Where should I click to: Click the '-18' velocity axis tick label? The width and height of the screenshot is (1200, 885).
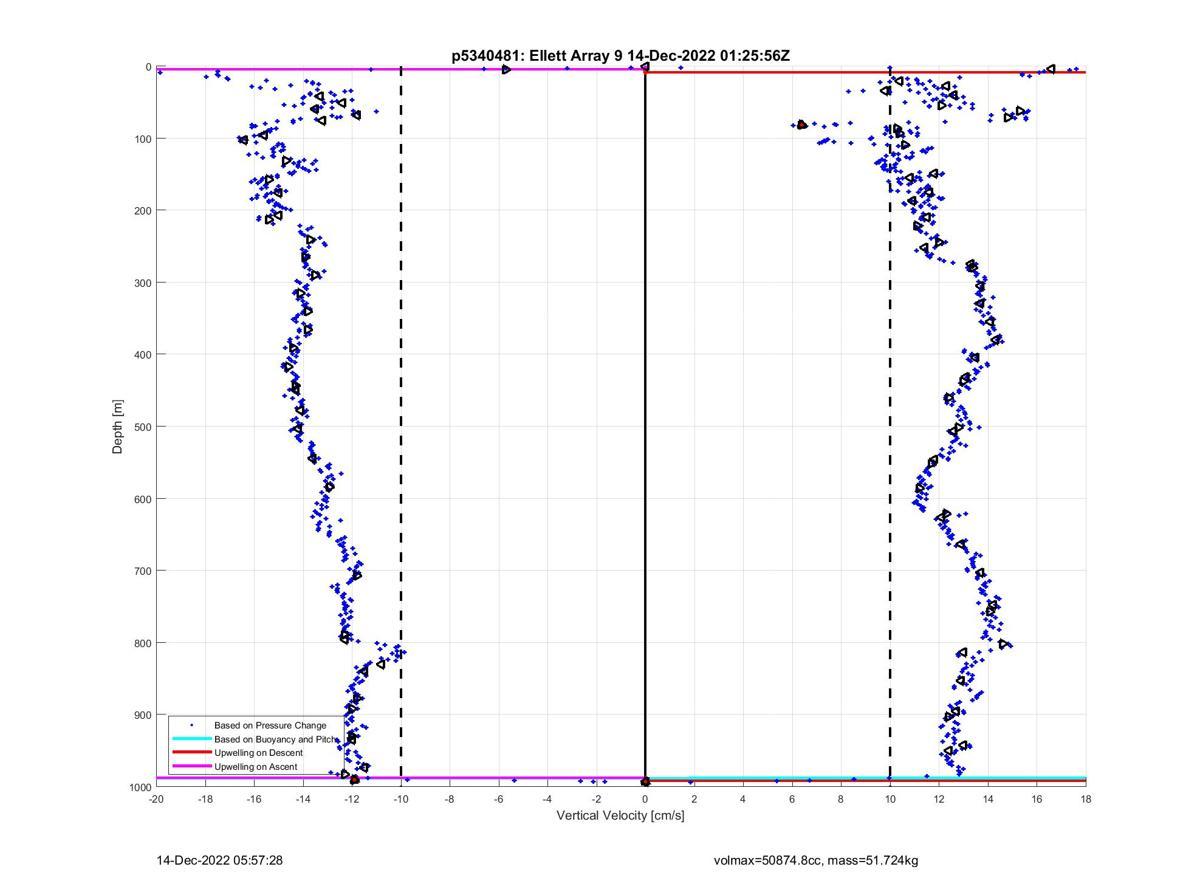tap(205, 799)
